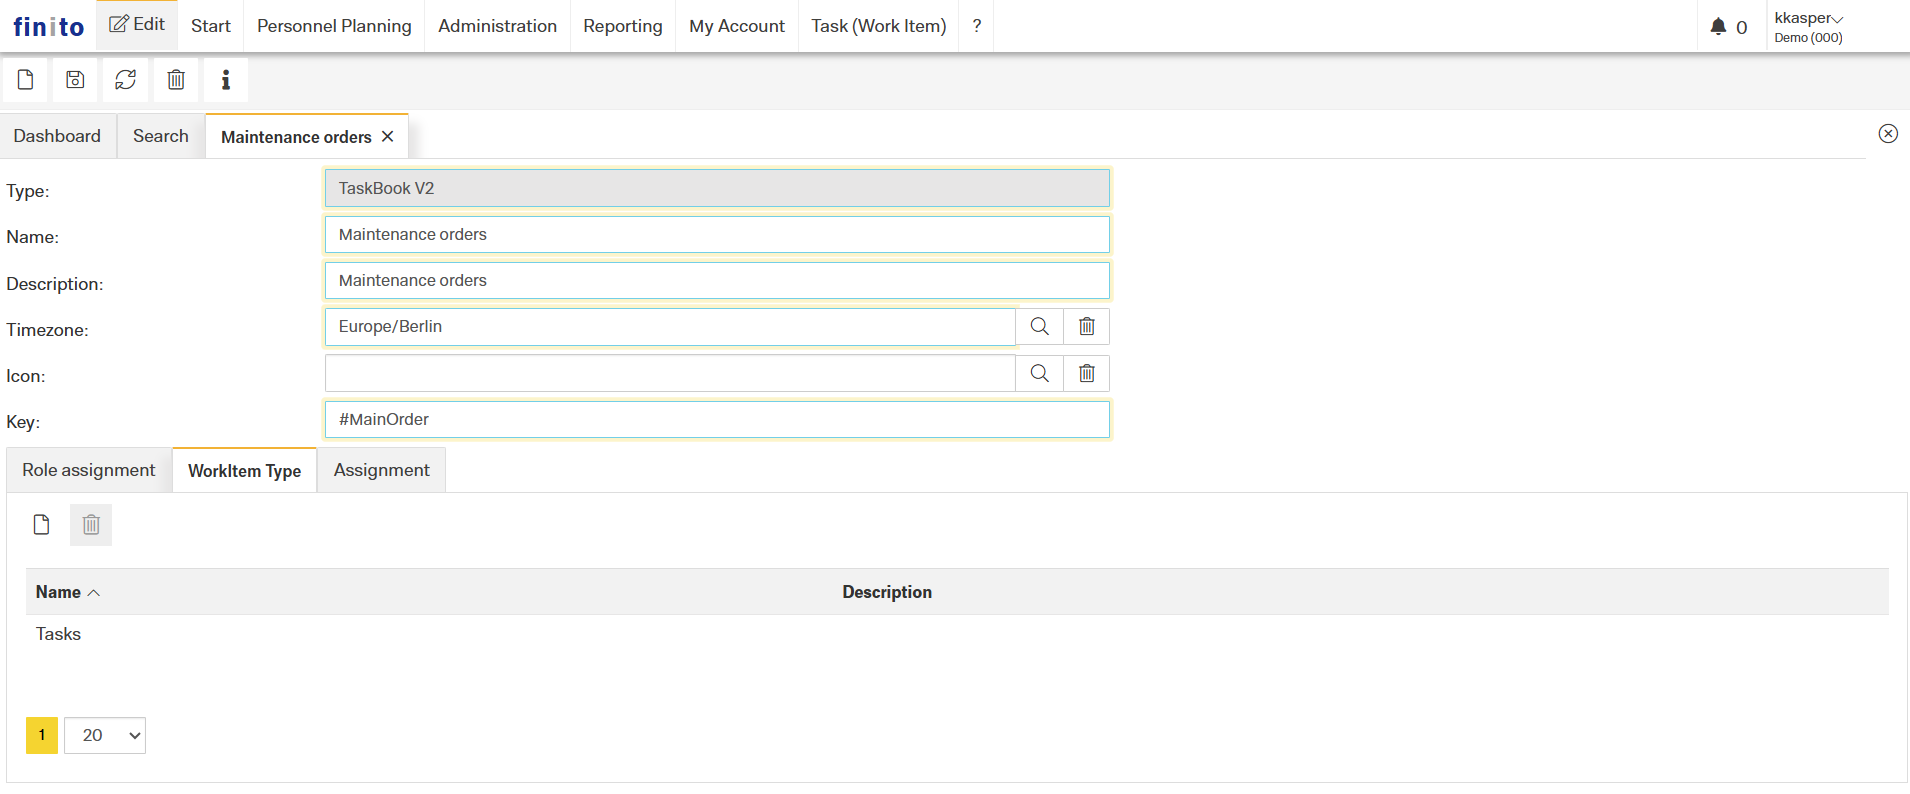
Task: Add new WorkItem Type entry icon
Action: (41, 525)
